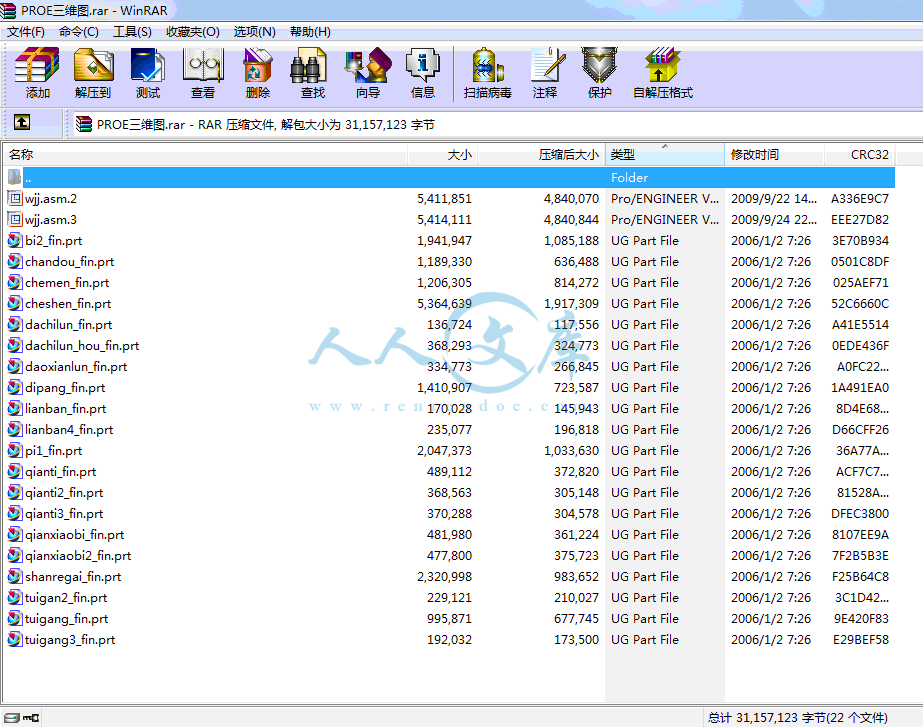This screenshot has width=923, height=727.
Task: Click the 注释 (Comment) toolbar icon
Action: (547, 65)
